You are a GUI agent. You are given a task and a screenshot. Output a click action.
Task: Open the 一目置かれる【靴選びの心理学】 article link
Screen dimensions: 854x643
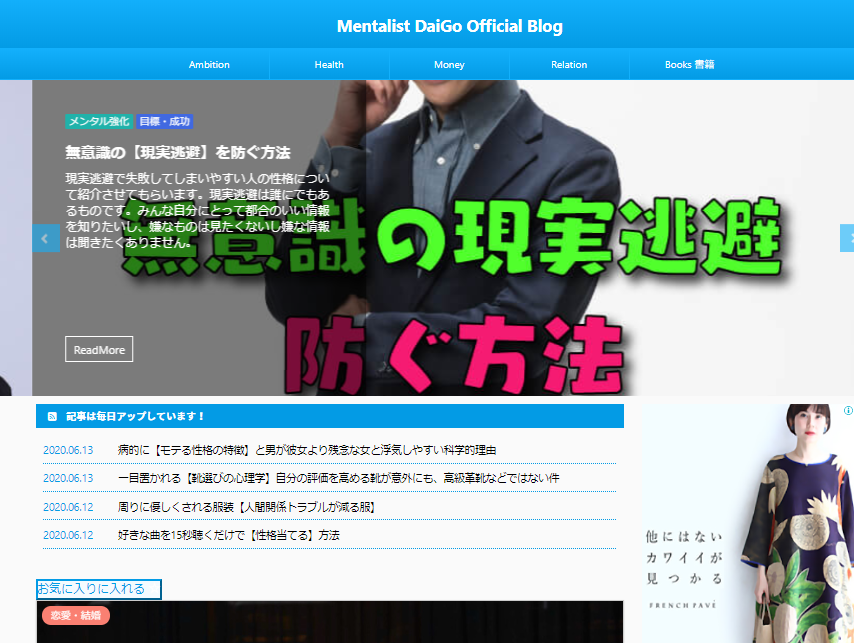[x=338, y=478]
